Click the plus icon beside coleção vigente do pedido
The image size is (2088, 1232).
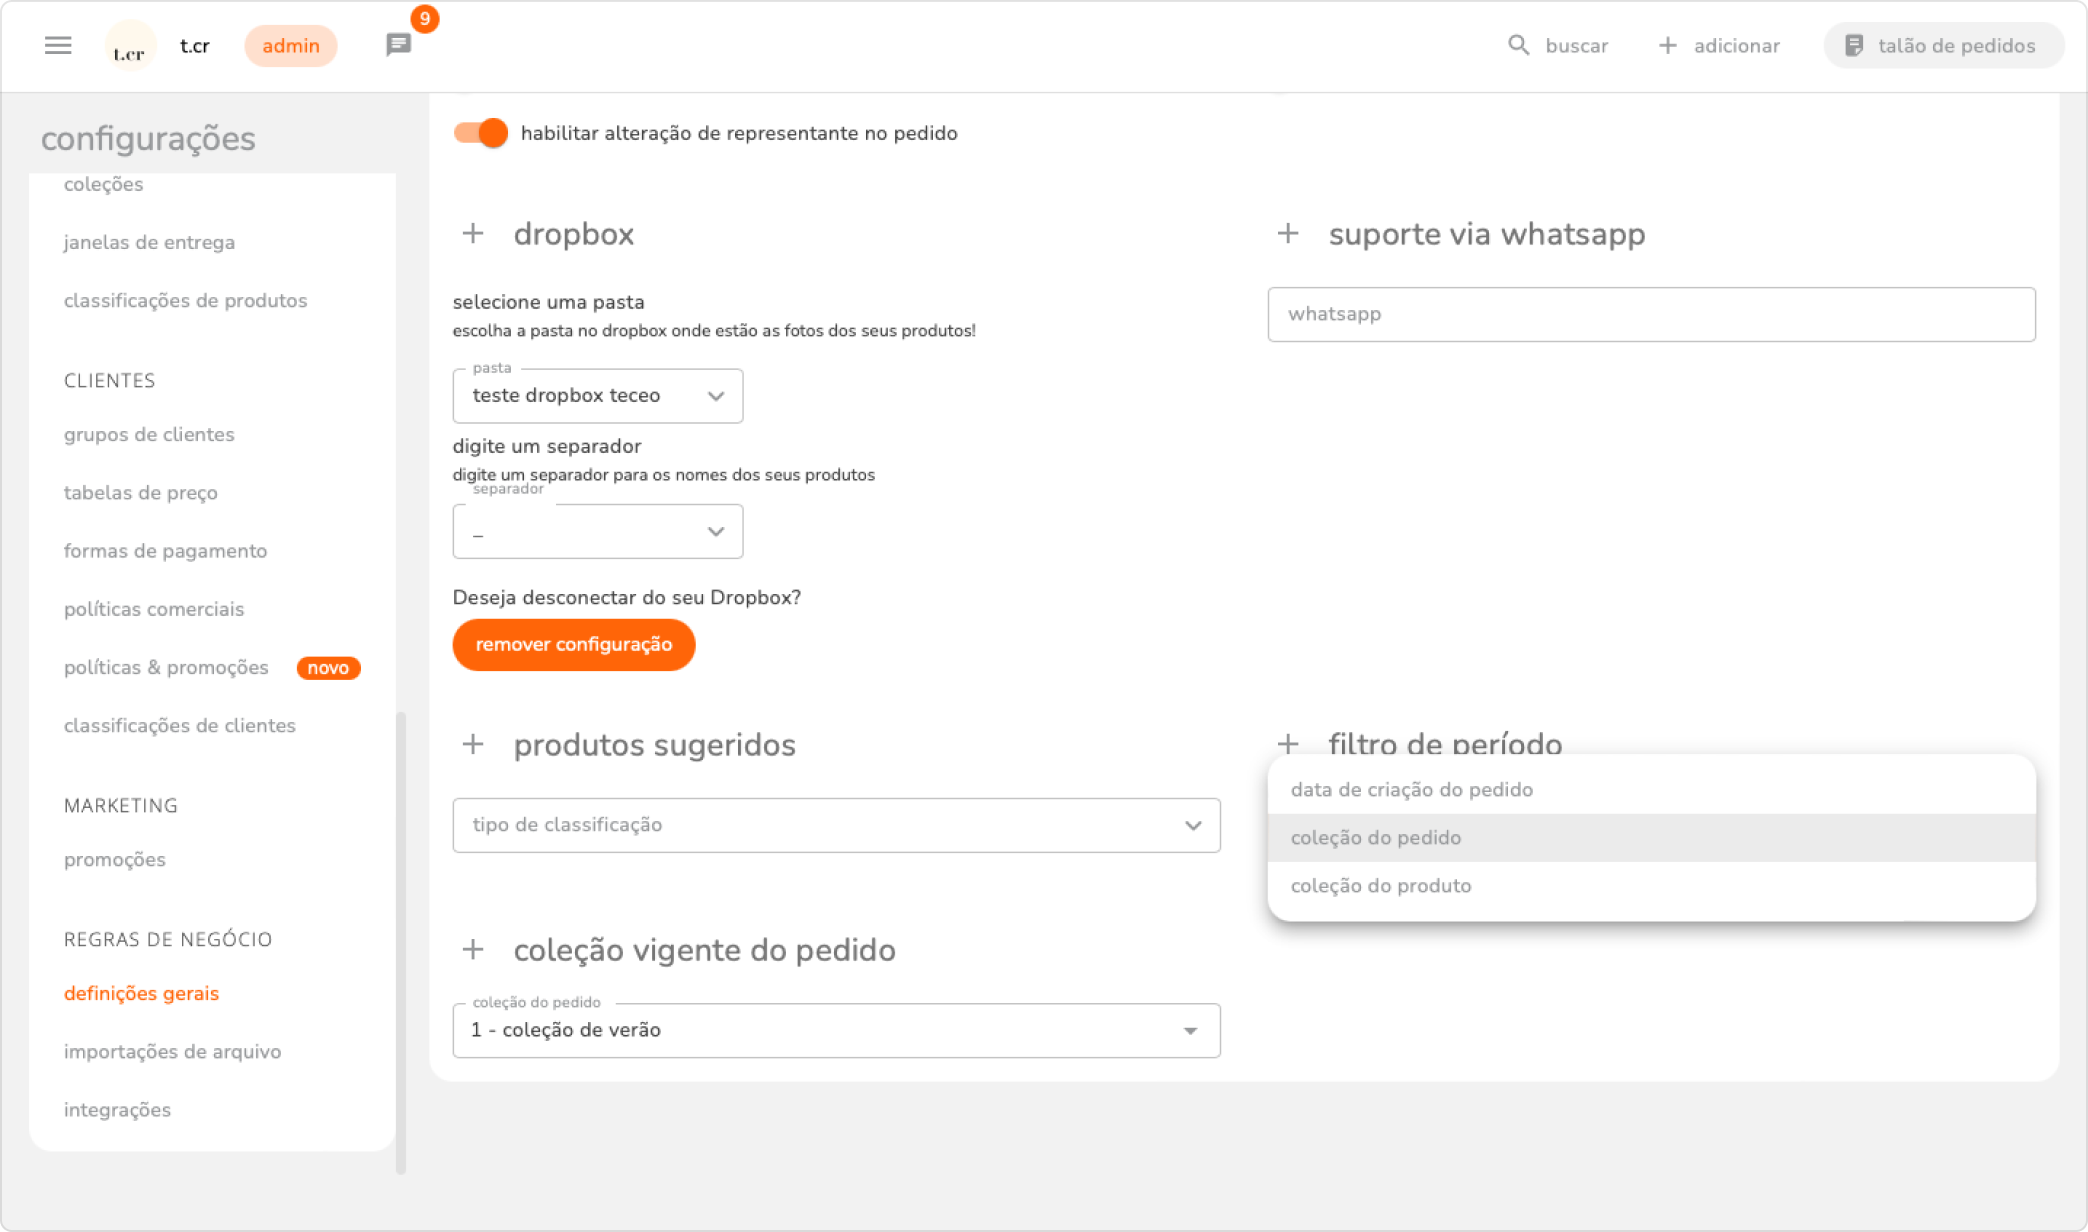point(473,950)
